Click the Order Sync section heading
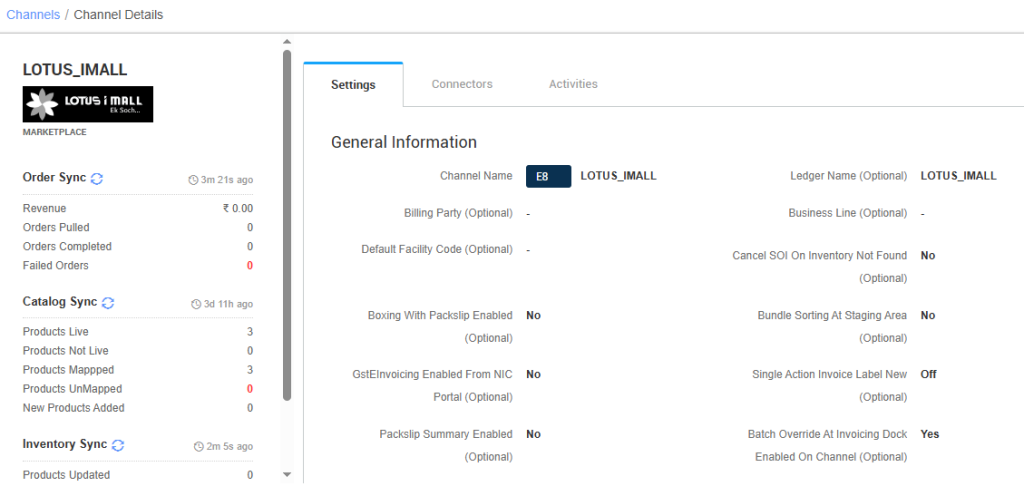Viewport: 1024px width, 496px height. pyautogui.click(x=54, y=178)
